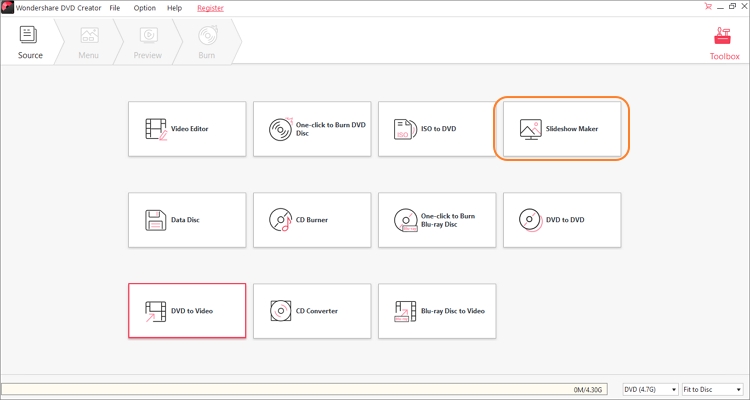
Task: Click the DVD to Video film icon
Action: coord(155,311)
